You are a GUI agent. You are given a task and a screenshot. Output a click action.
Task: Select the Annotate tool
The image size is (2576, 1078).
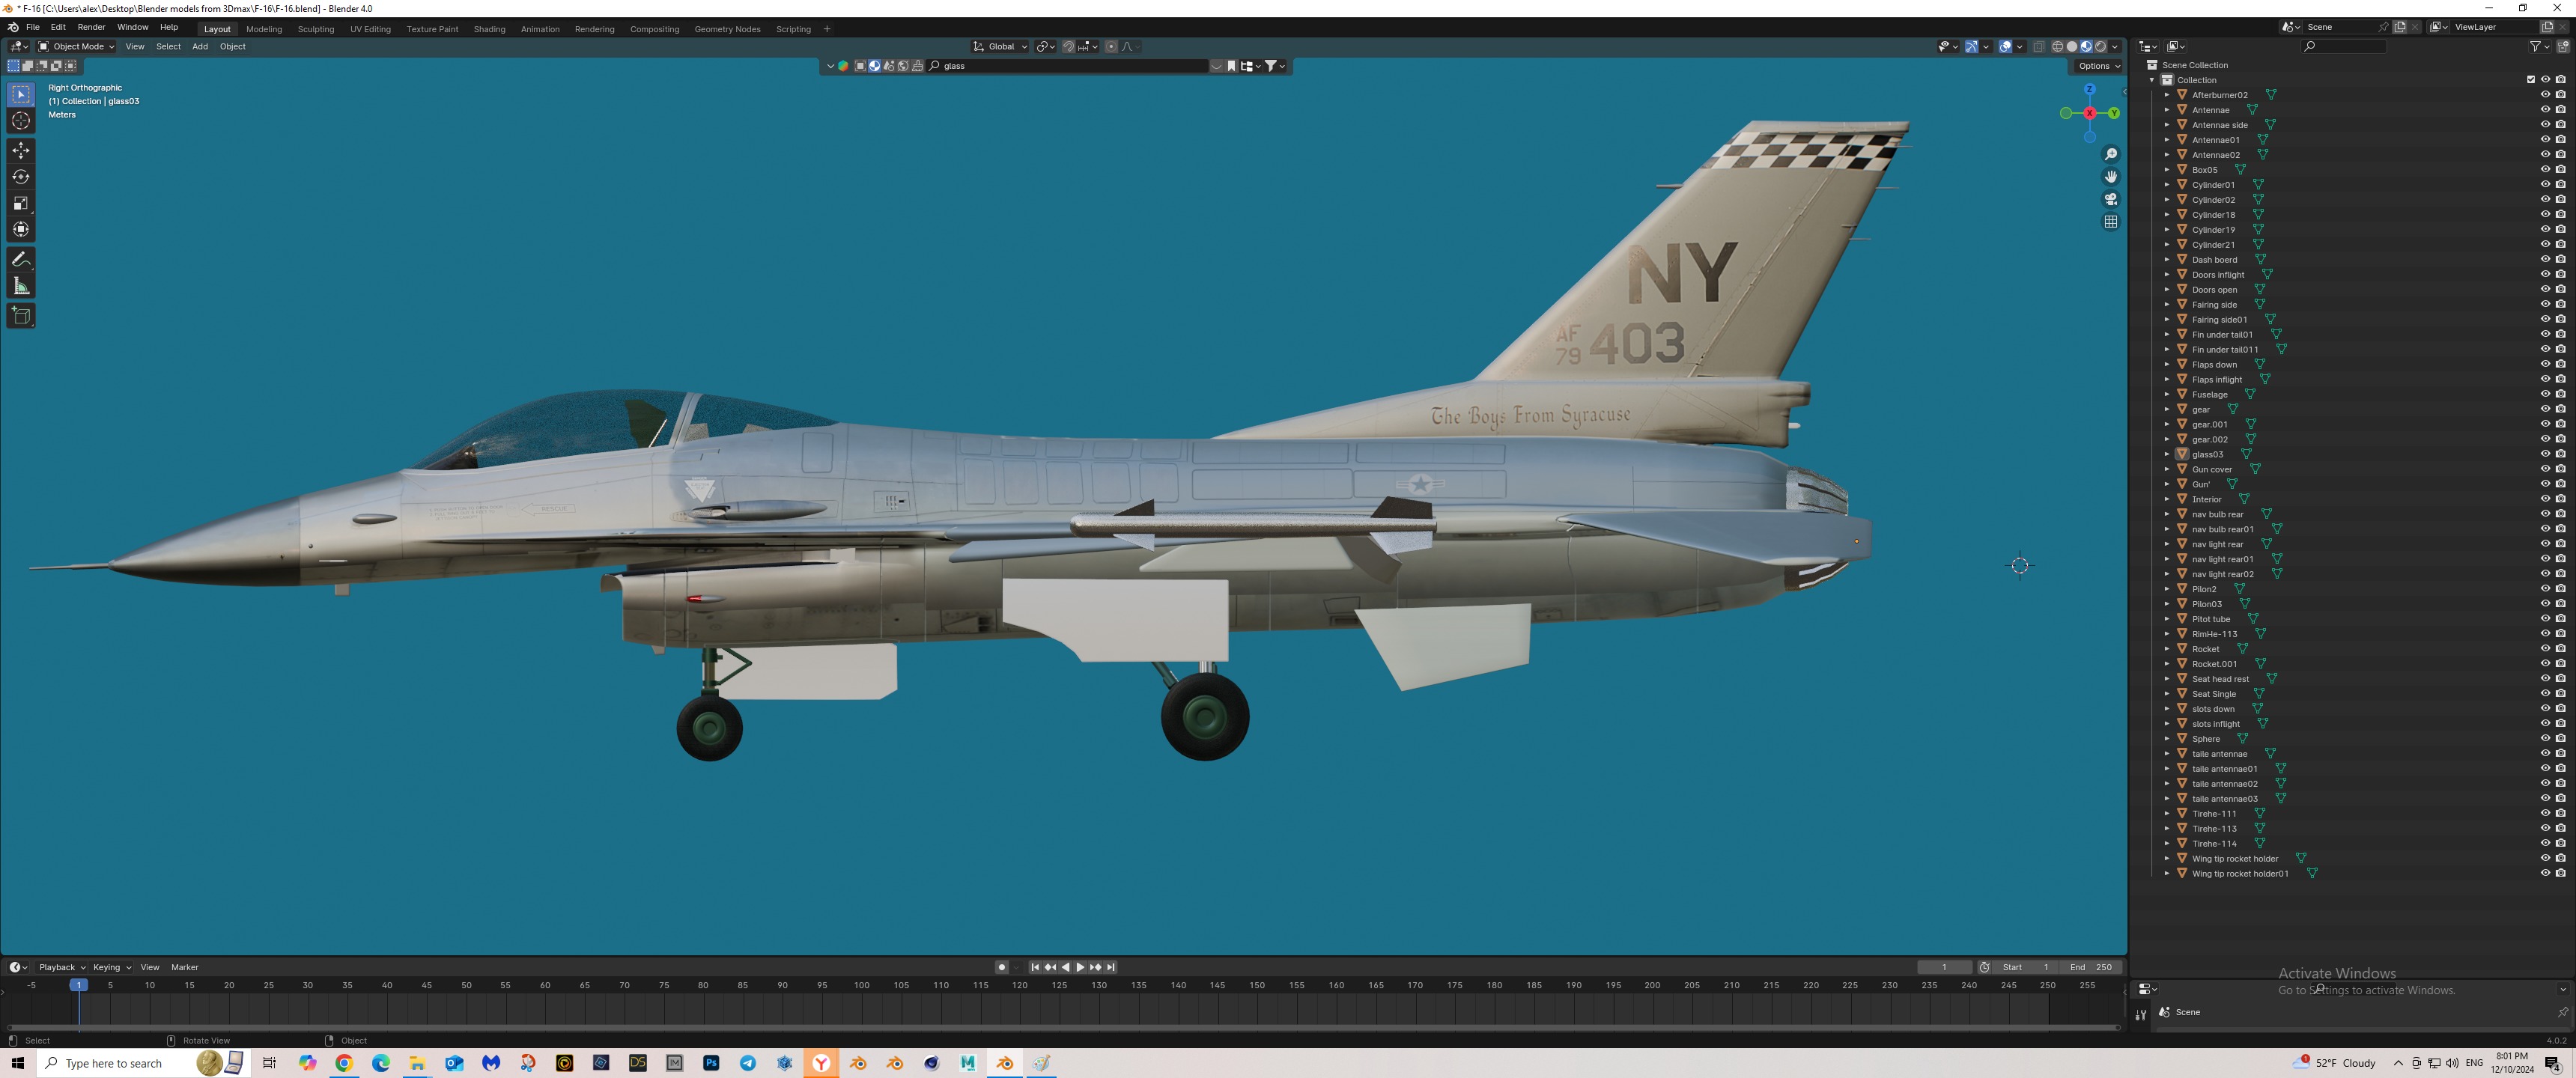21,259
